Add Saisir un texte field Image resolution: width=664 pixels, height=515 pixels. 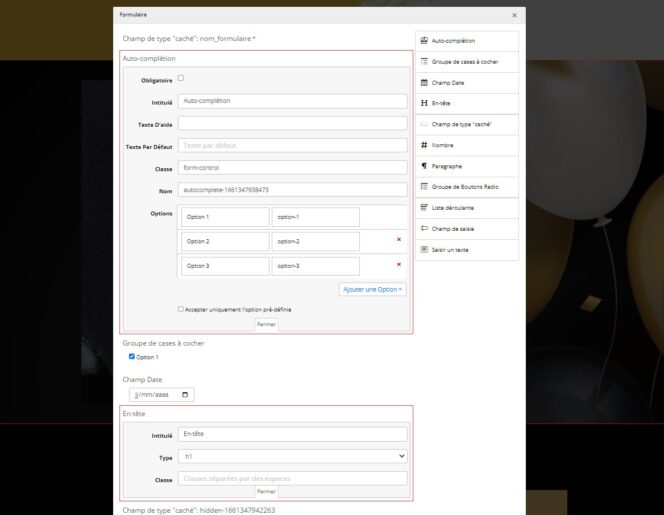[x=467, y=250]
